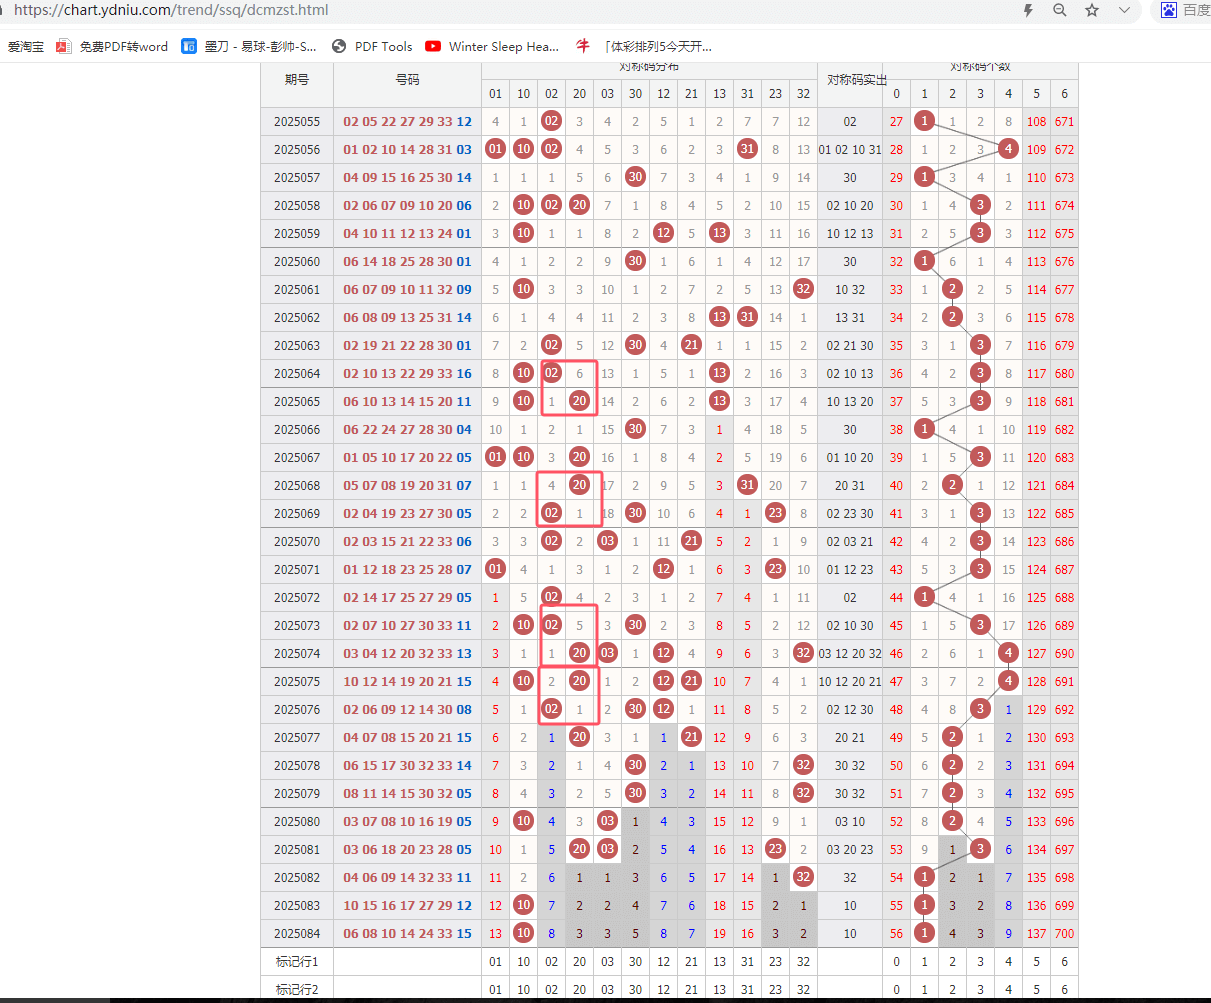Bookmark this page with the star icon

click(x=1092, y=10)
